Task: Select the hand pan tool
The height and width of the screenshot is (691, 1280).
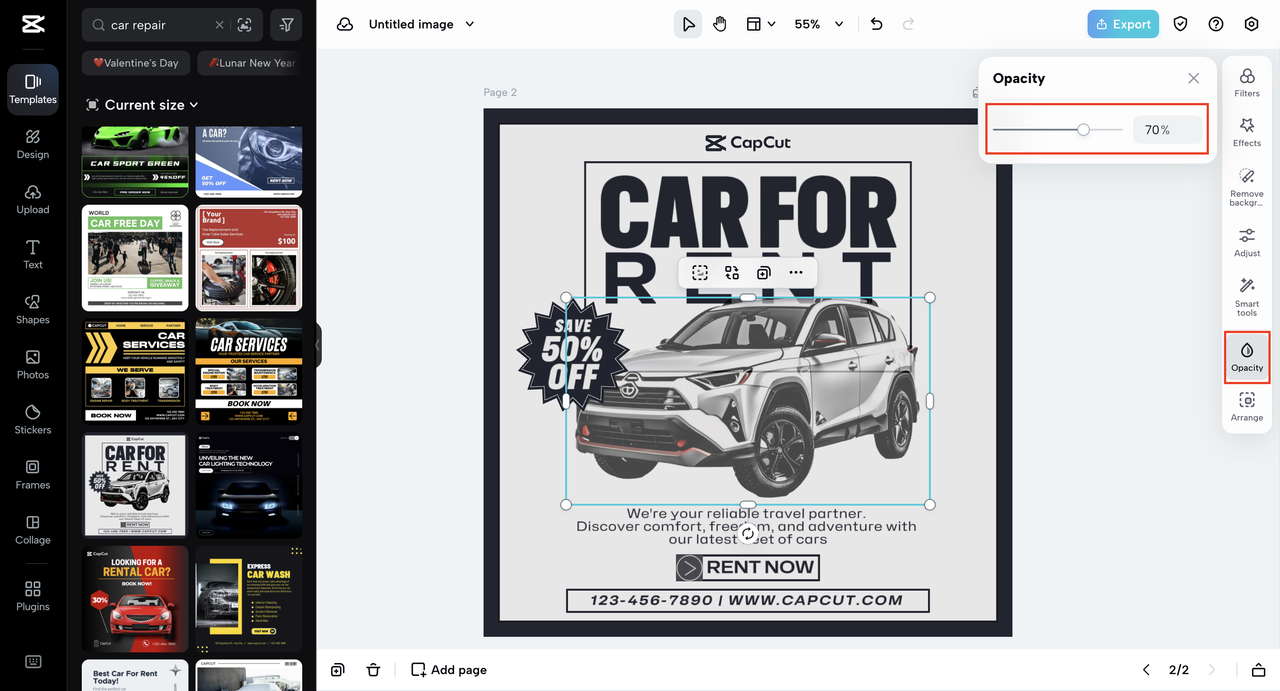Action: (x=720, y=24)
